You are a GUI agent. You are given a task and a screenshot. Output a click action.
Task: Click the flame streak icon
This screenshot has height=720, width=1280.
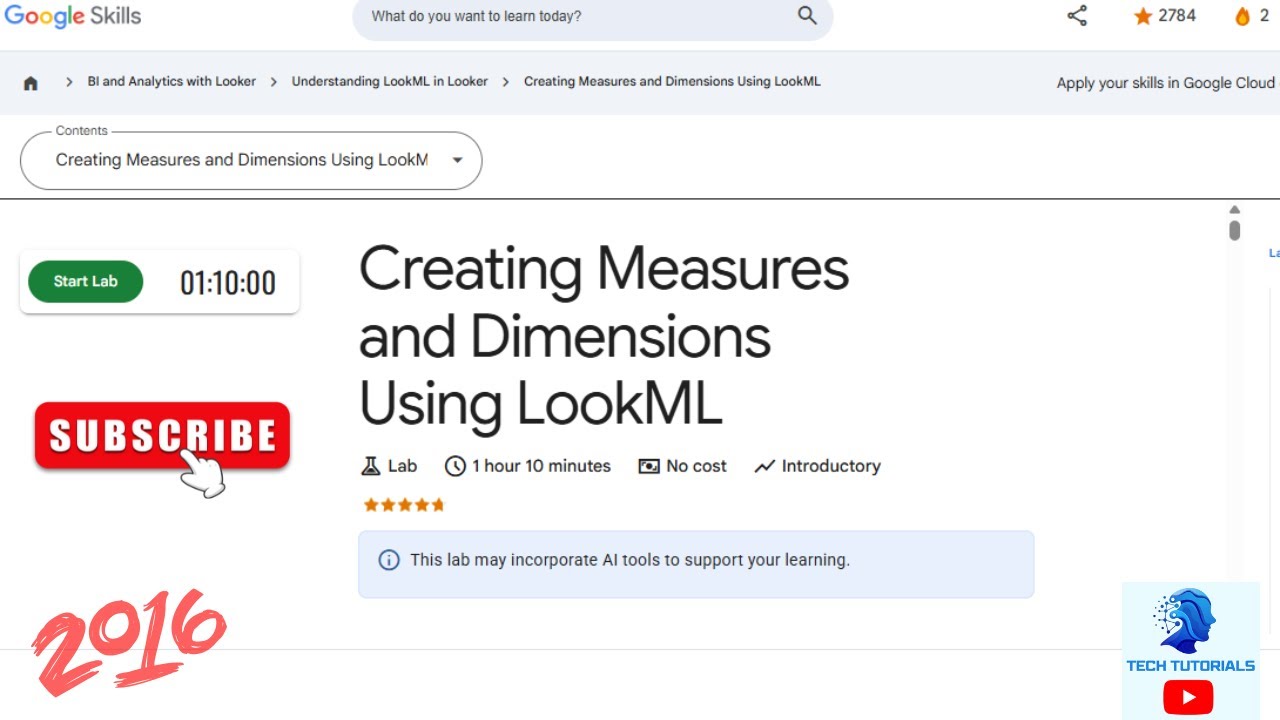pos(1242,17)
